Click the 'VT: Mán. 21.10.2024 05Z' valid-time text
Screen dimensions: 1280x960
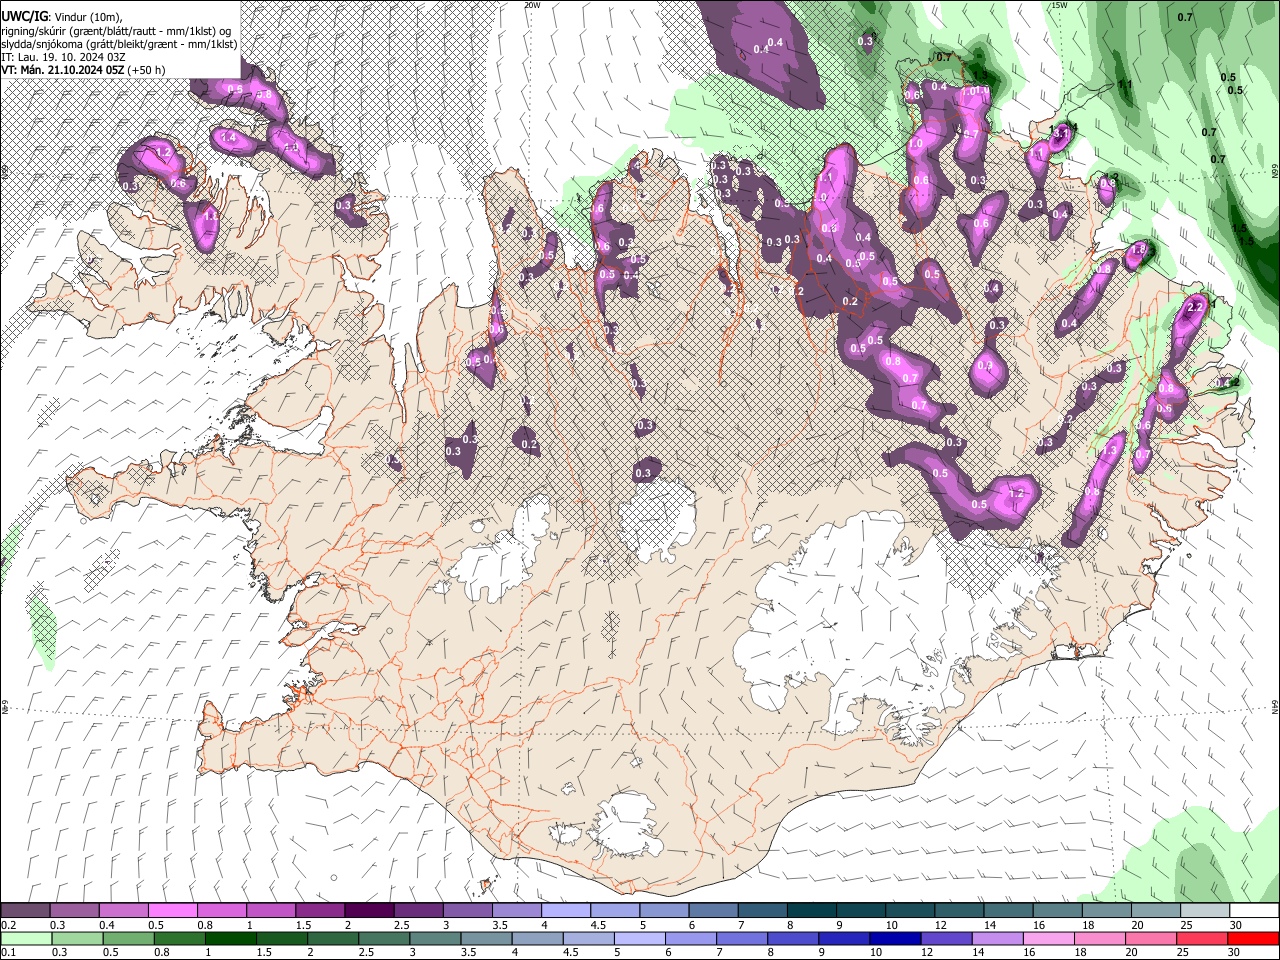[63, 70]
